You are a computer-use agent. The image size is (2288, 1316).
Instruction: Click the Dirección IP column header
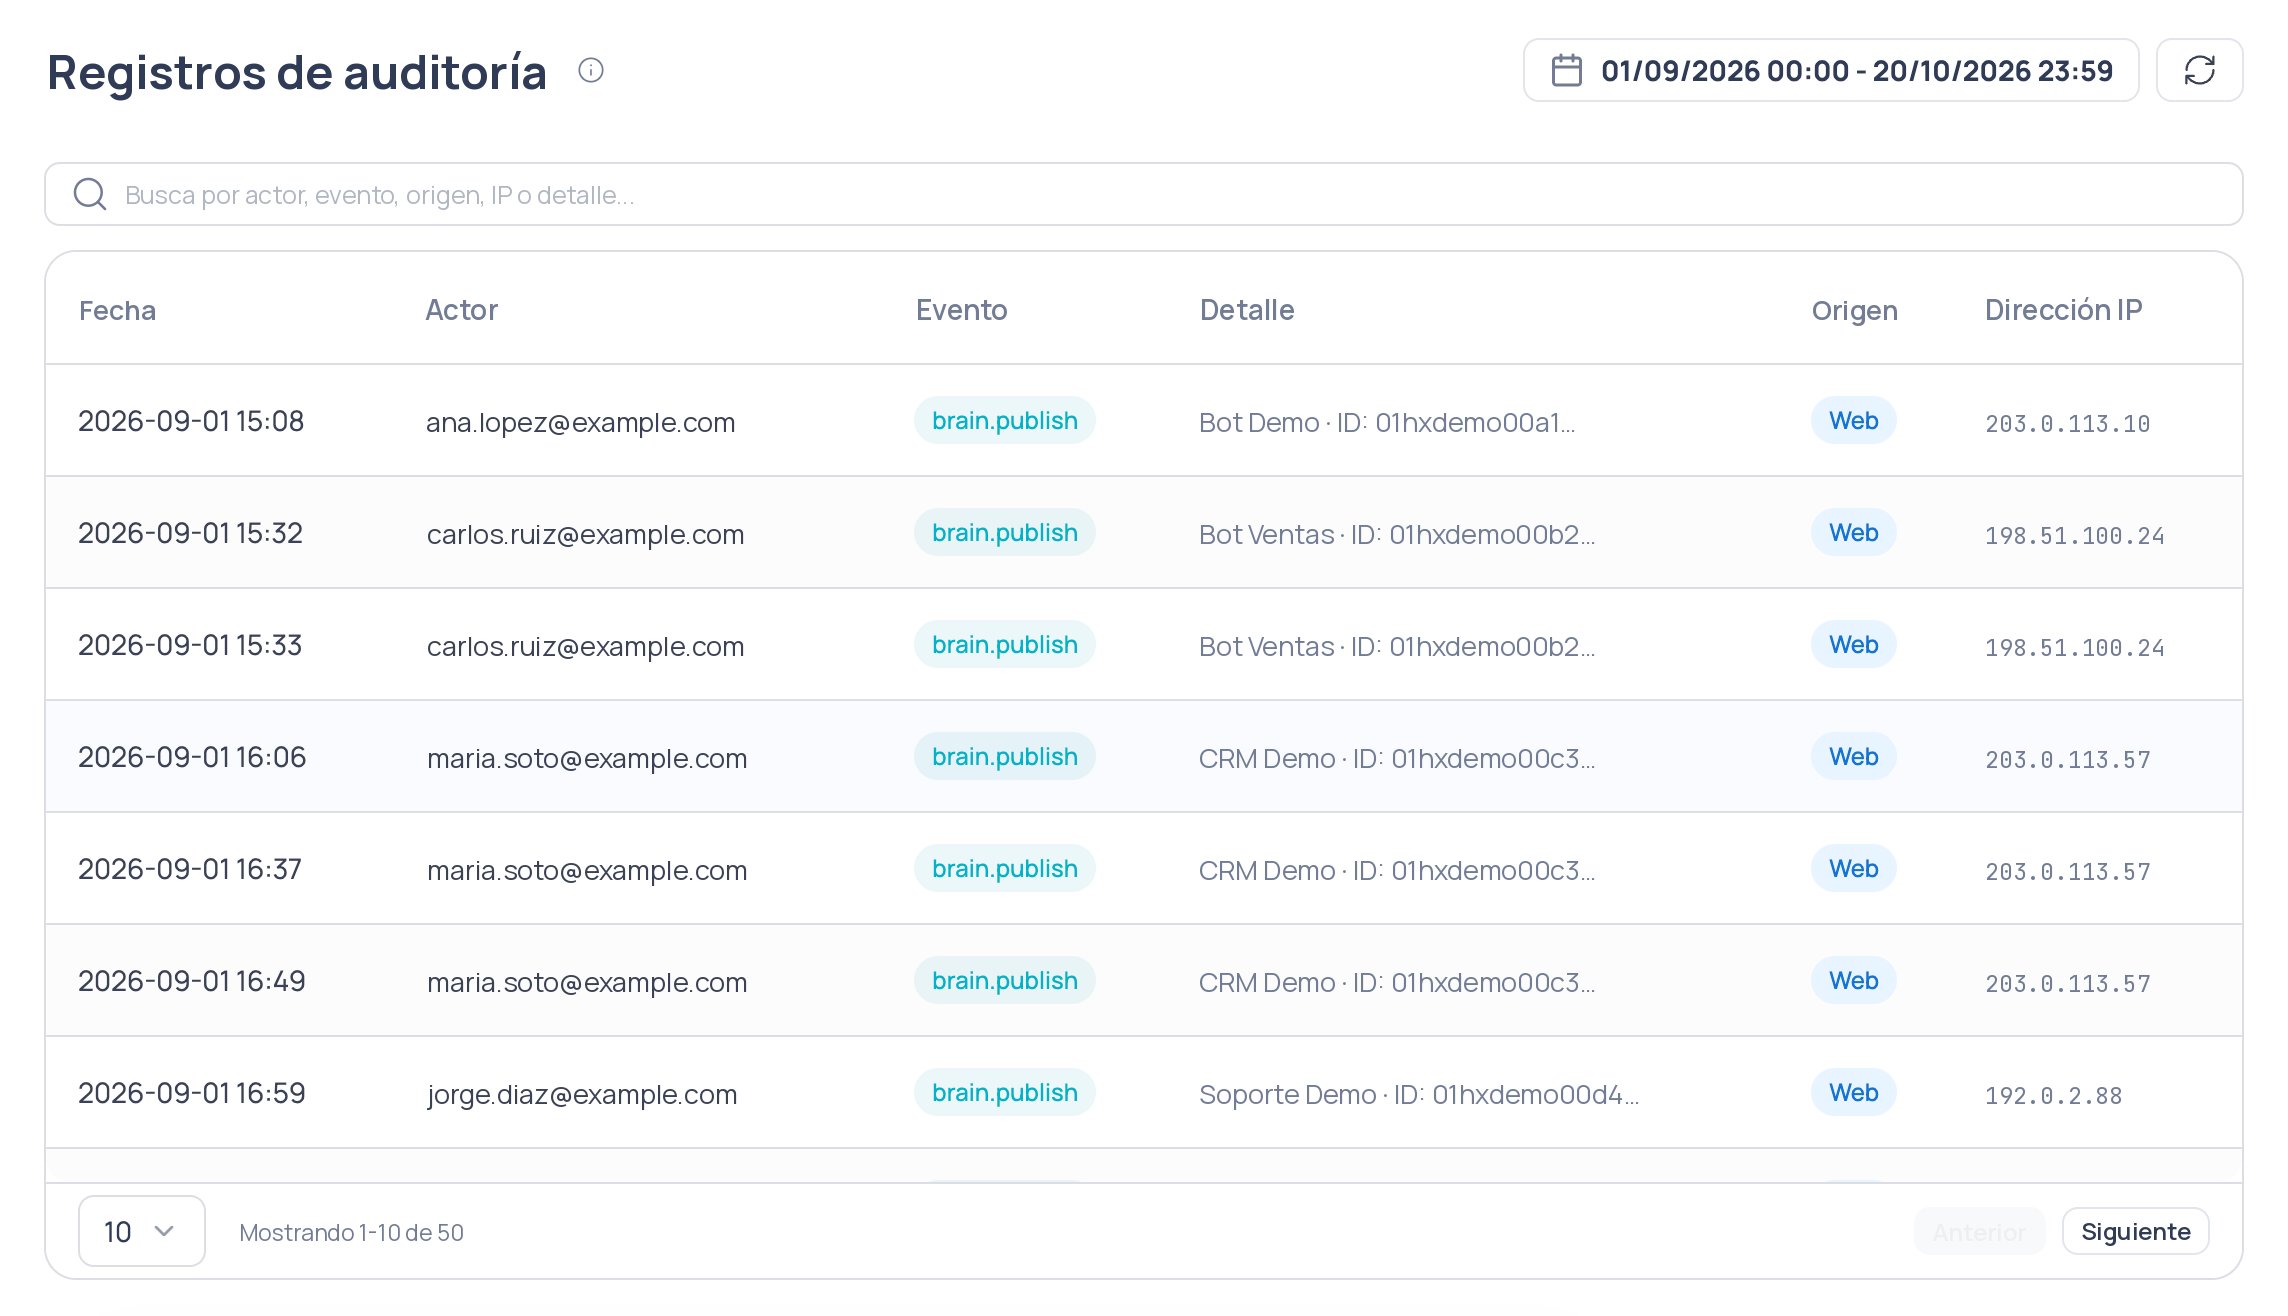[x=2063, y=310]
